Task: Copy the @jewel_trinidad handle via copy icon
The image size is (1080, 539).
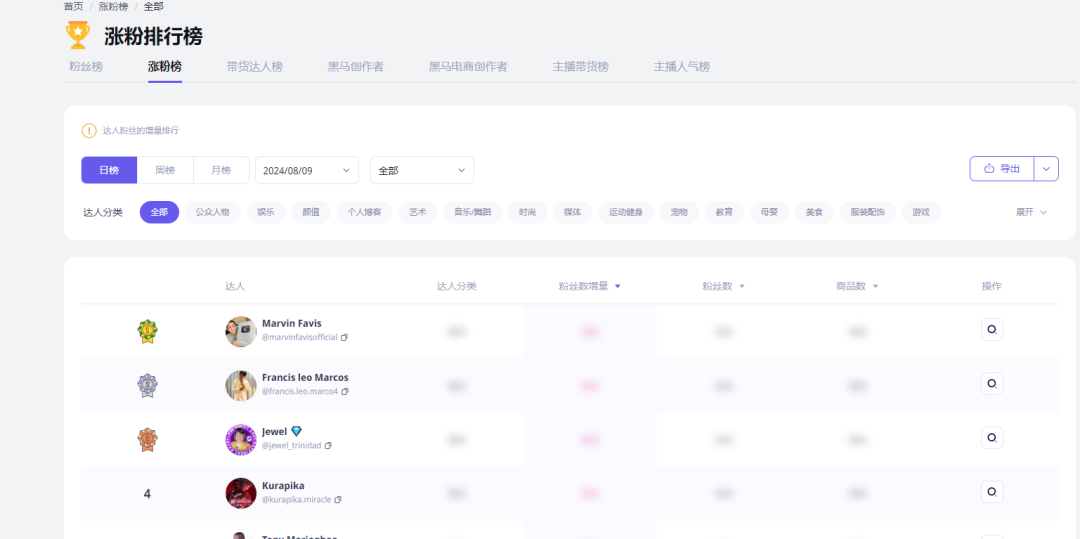Action: click(x=328, y=445)
